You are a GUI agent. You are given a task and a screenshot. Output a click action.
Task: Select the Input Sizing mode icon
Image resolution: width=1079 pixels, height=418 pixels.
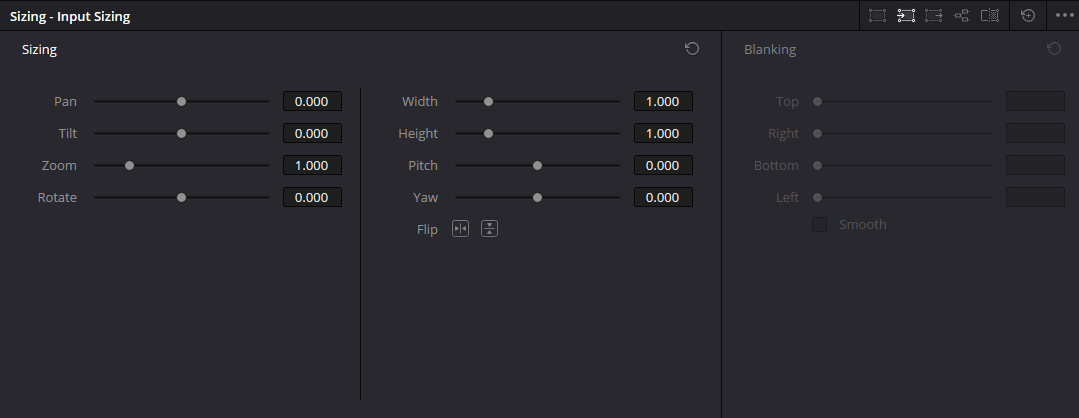point(906,15)
